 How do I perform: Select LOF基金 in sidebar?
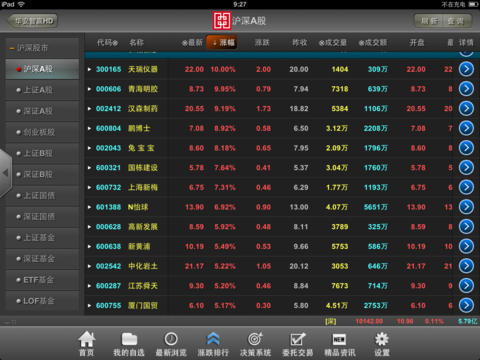coord(42,301)
